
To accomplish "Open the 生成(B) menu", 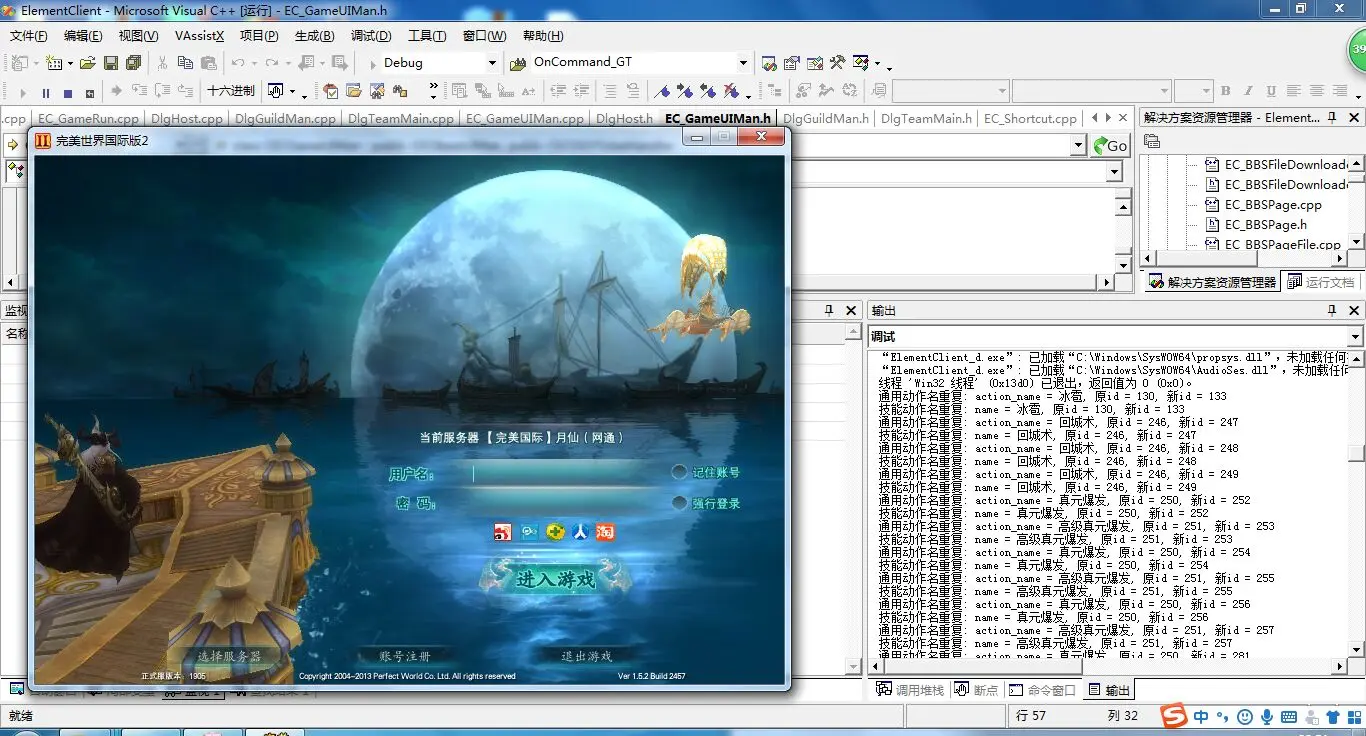I will click(x=315, y=36).
